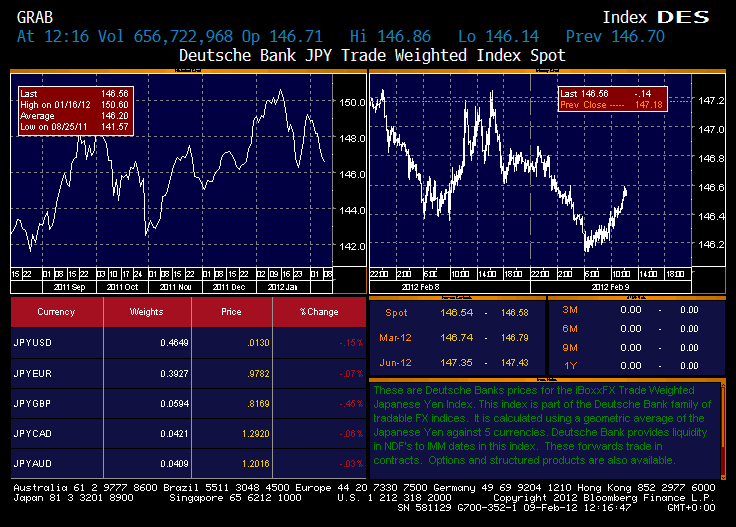Click the description panel scroll-up arrow
The height and width of the screenshot is (527, 736).
coord(723,384)
